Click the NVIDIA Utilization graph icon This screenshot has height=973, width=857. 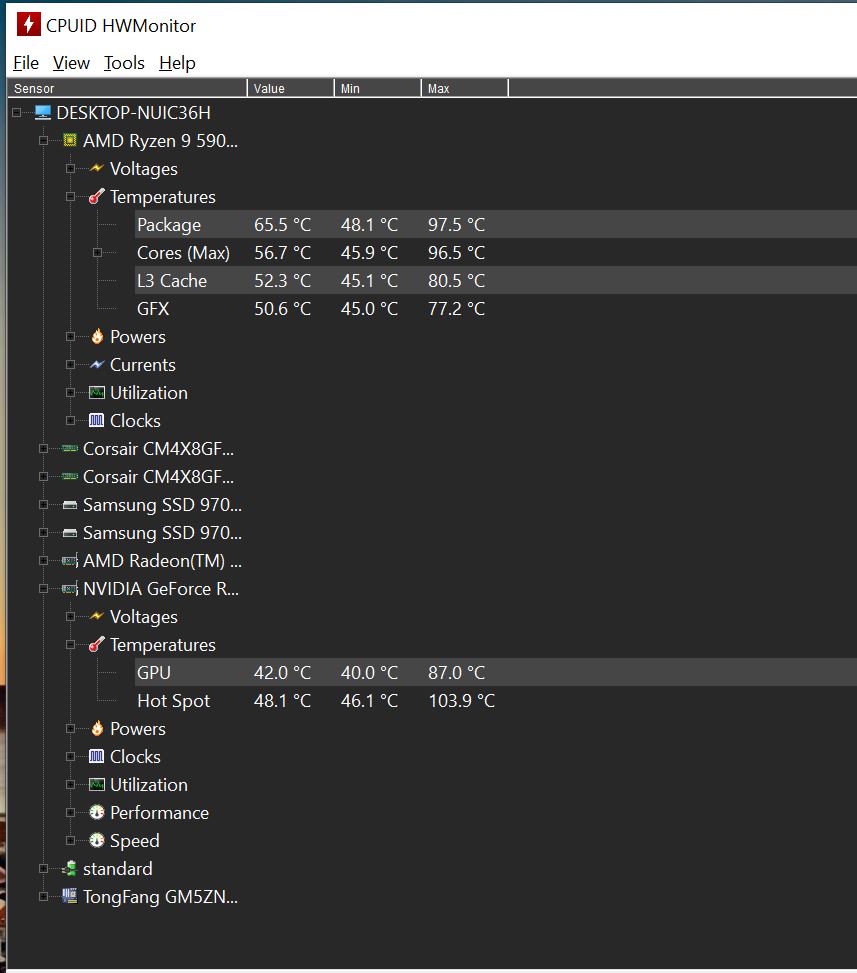pyautogui.click(x=97, y=784)
